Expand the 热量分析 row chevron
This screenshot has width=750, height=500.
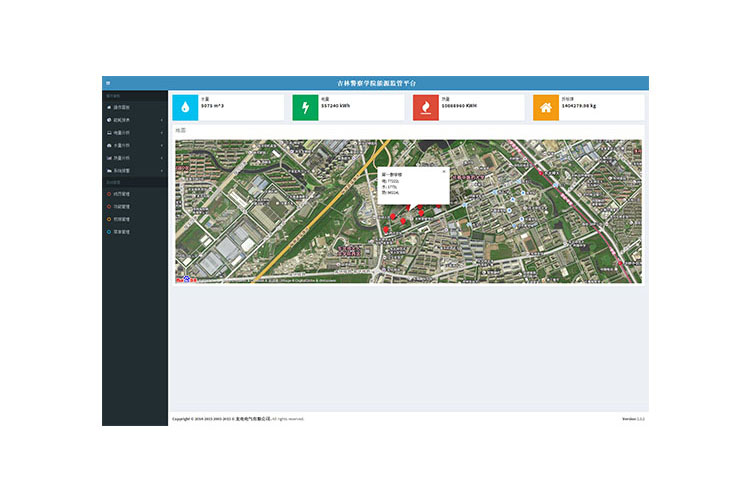click(x=162, y=158)
